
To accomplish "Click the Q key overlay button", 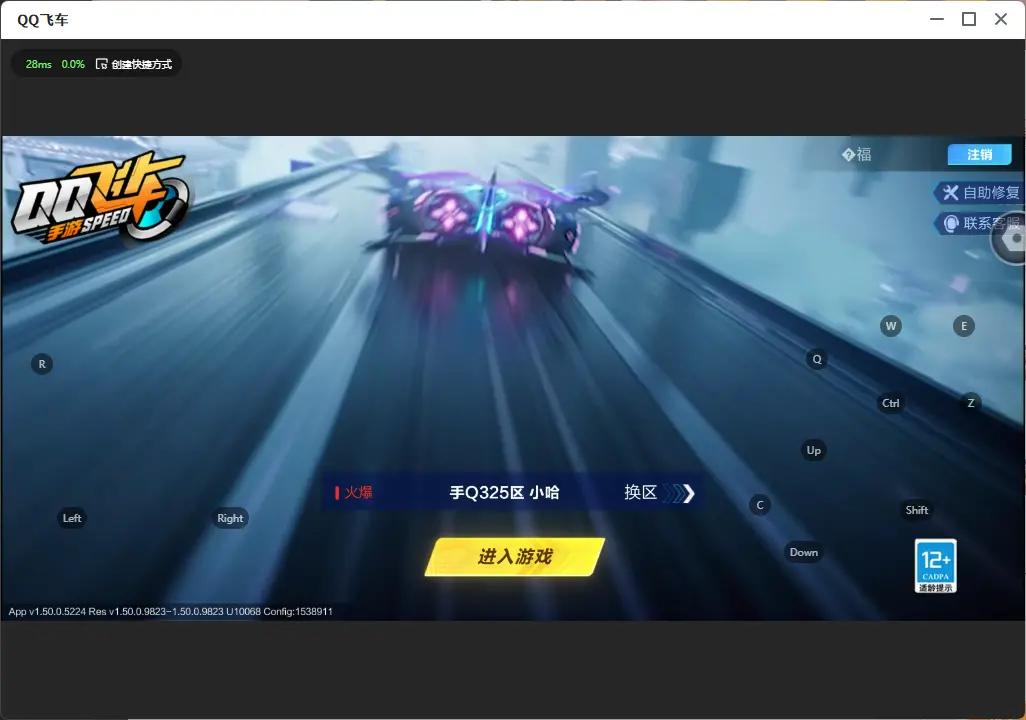I will click(817, 359).
